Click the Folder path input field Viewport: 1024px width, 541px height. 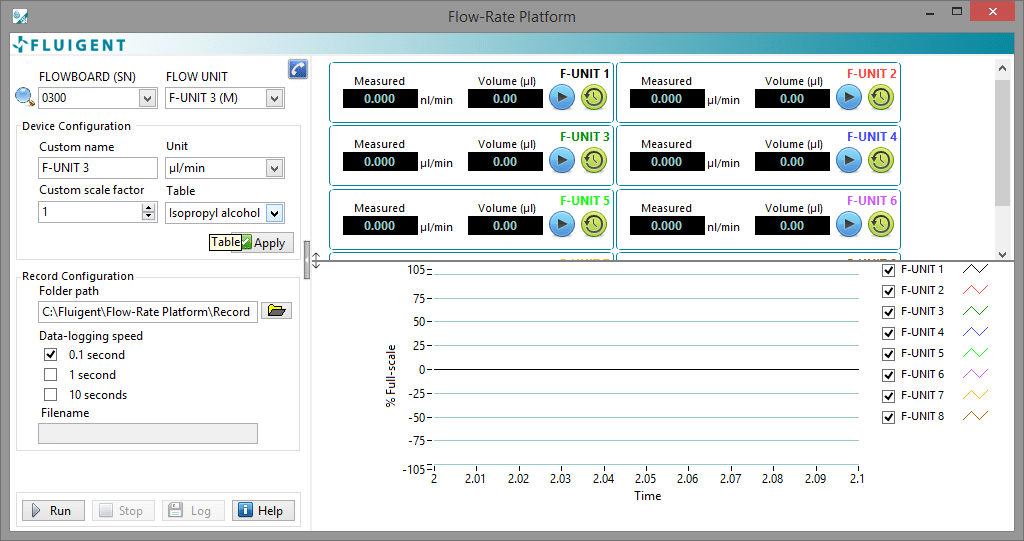(148, 312)
